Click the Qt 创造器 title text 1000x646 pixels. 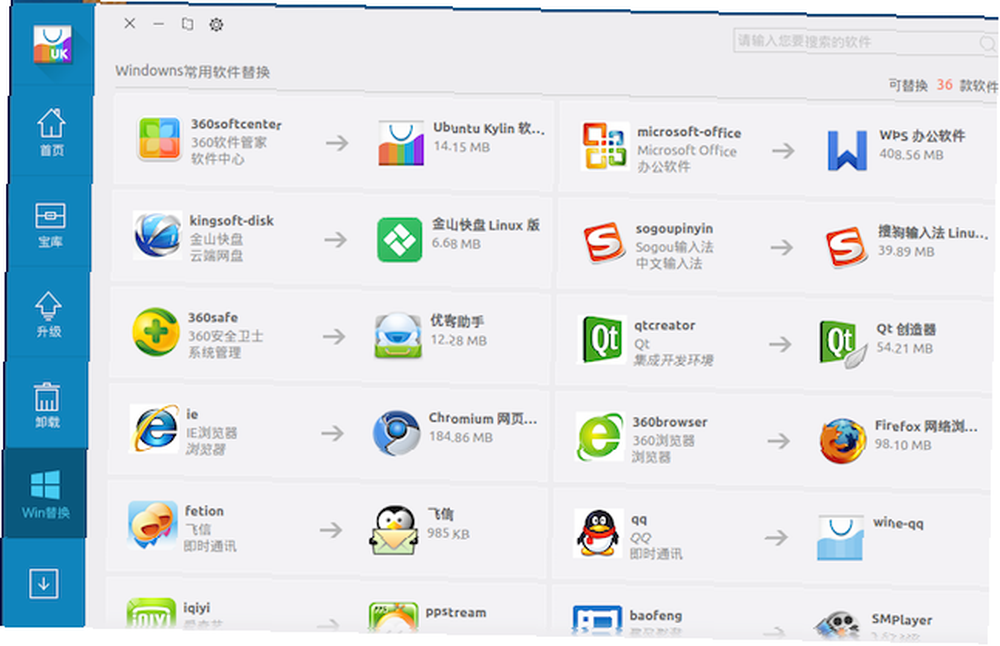906,329
